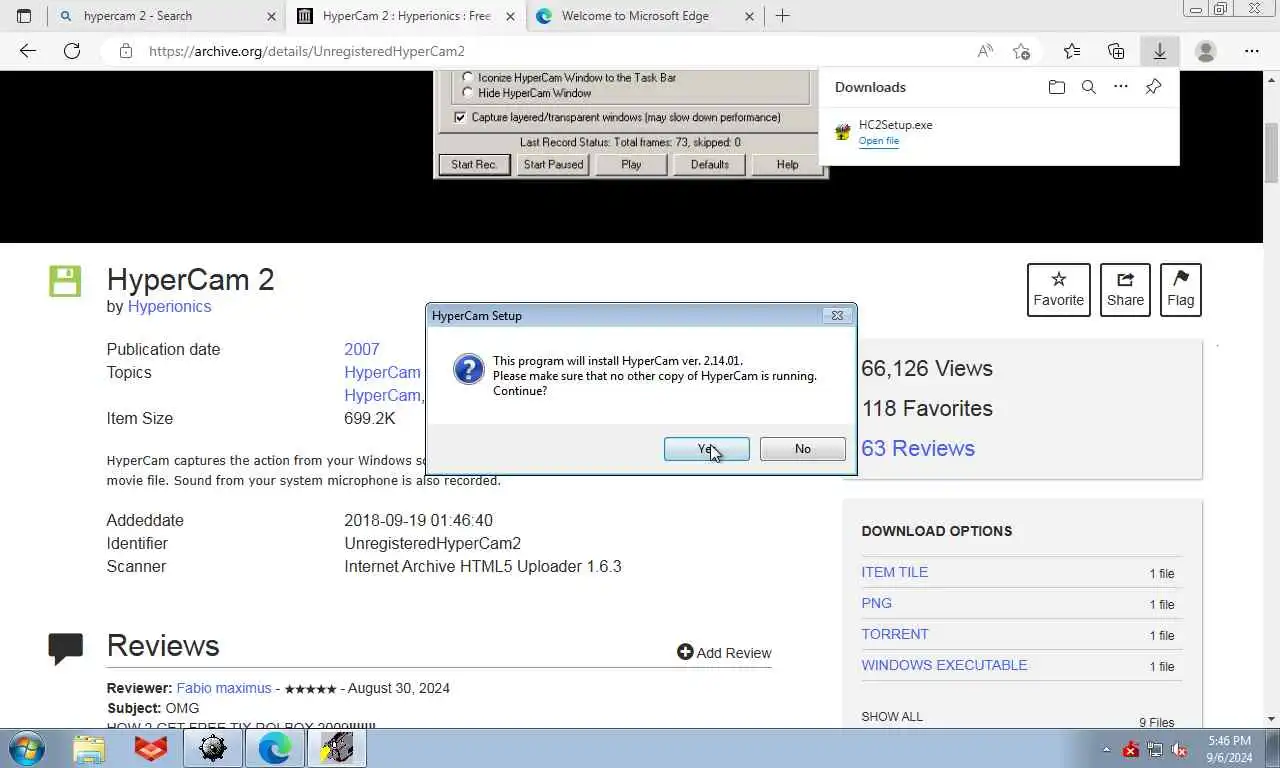
Task: Search downloads in Downloads panel
Action: point(1089,87)
